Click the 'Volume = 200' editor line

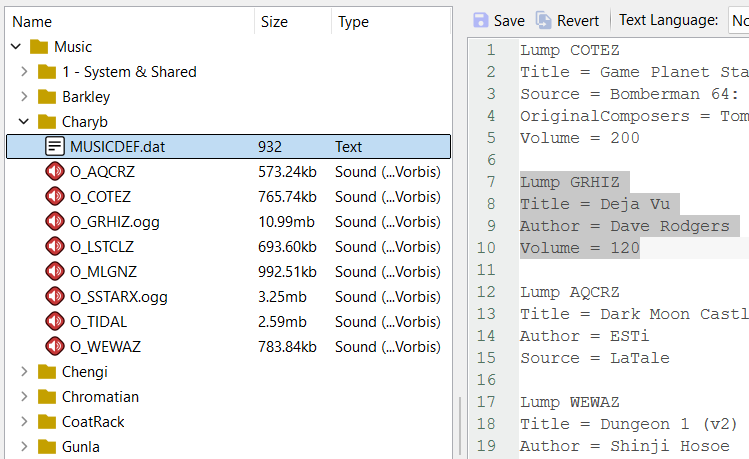pyautogui.click(x=579, y=138)
